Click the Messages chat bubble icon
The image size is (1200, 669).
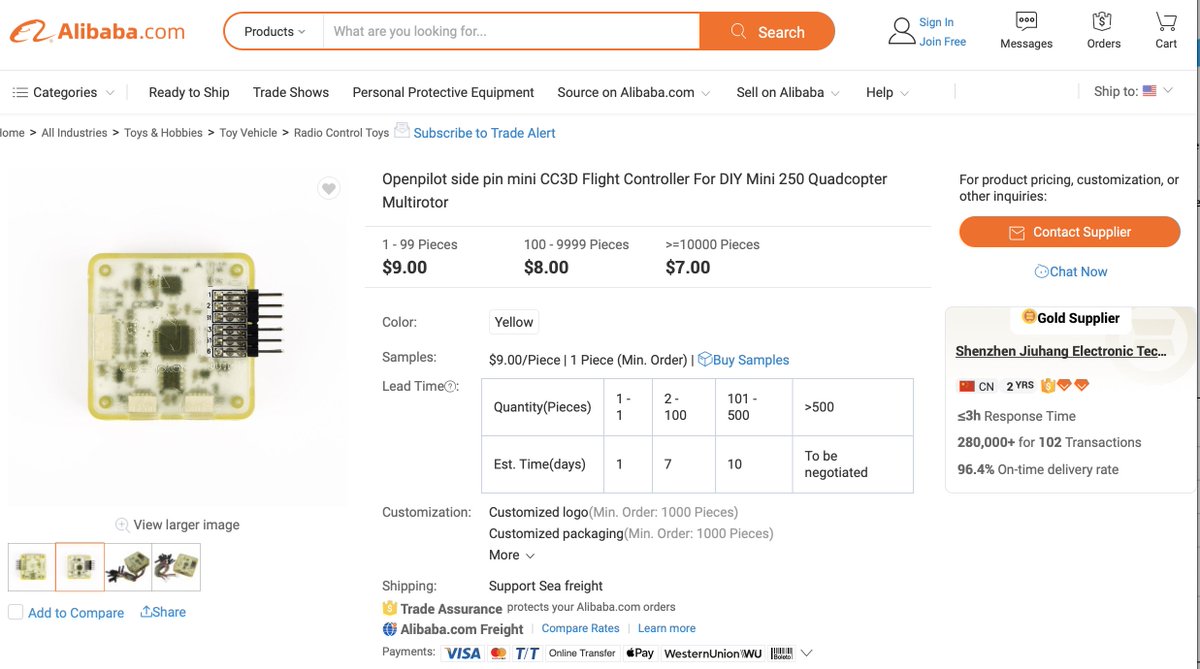click(x=1026, y=21)
